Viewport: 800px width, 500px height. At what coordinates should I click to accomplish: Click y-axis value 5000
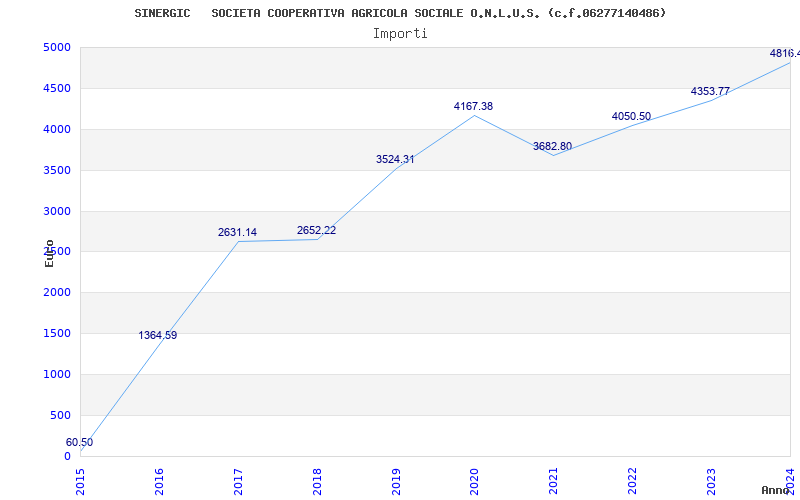57,47
